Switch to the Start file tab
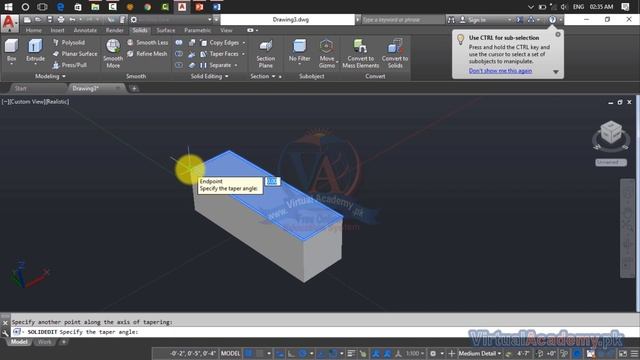 pyautogui.click(x=20, y=88)
